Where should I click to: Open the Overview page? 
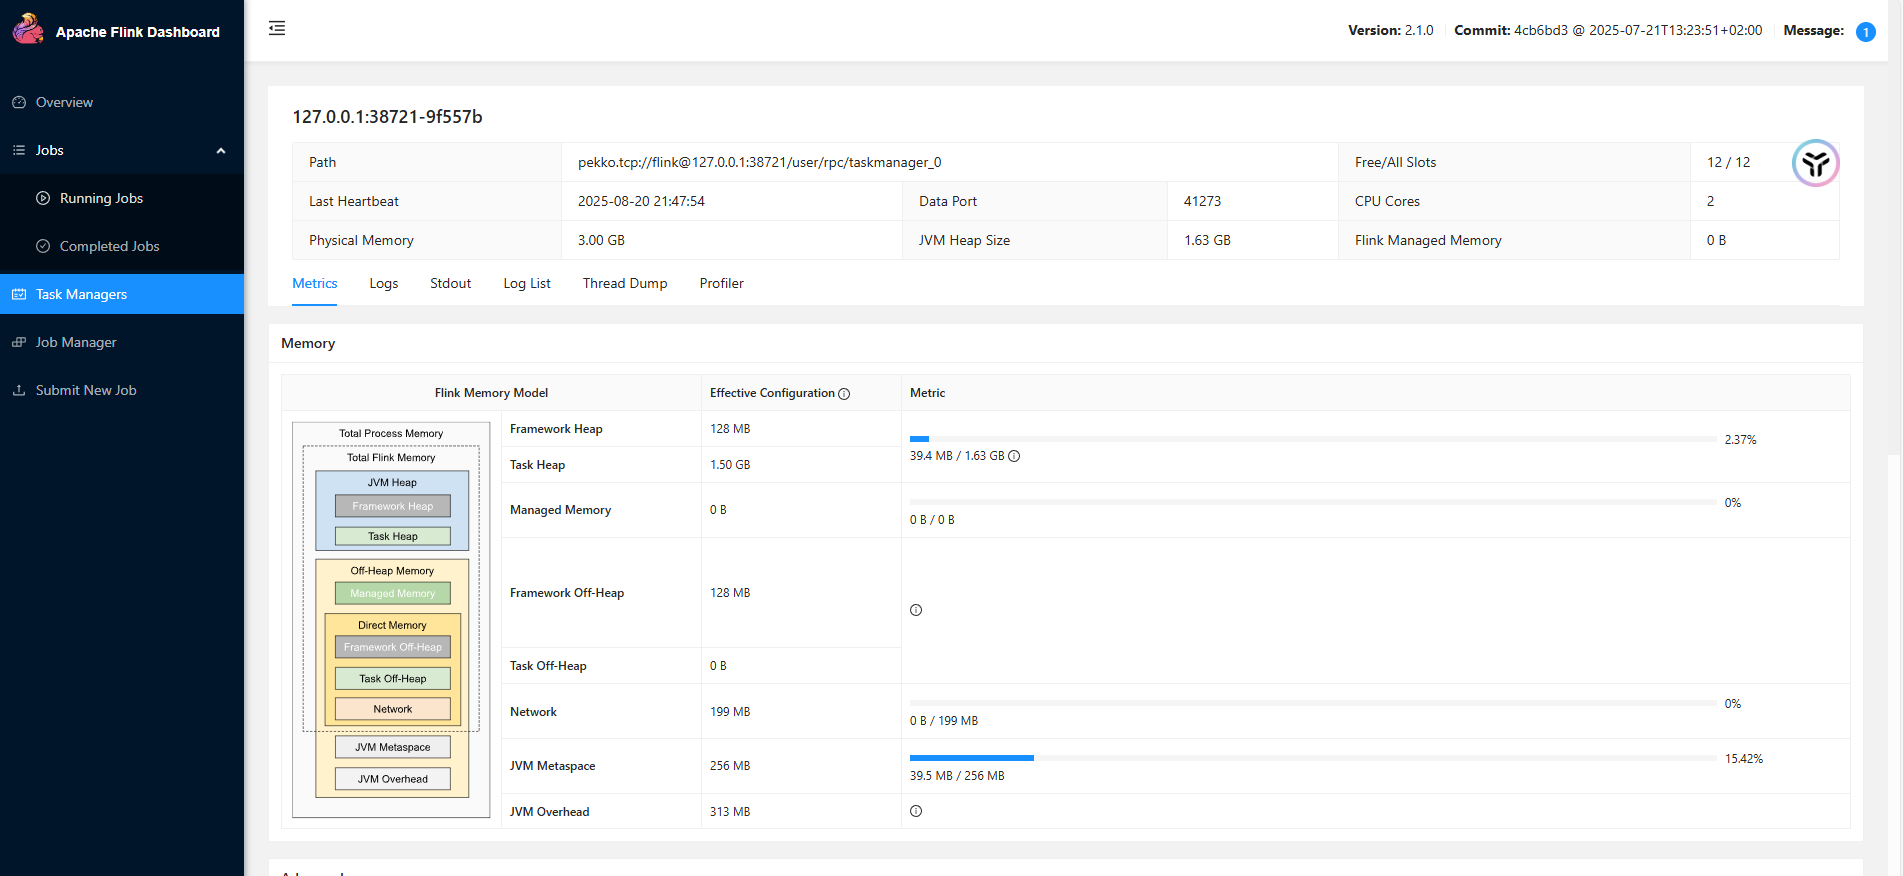pyautogui.click(x=64, y=102)
